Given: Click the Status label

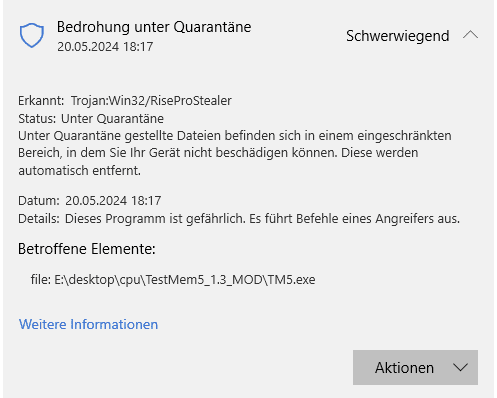Looking at the screenshot, I should click(37, 119).
